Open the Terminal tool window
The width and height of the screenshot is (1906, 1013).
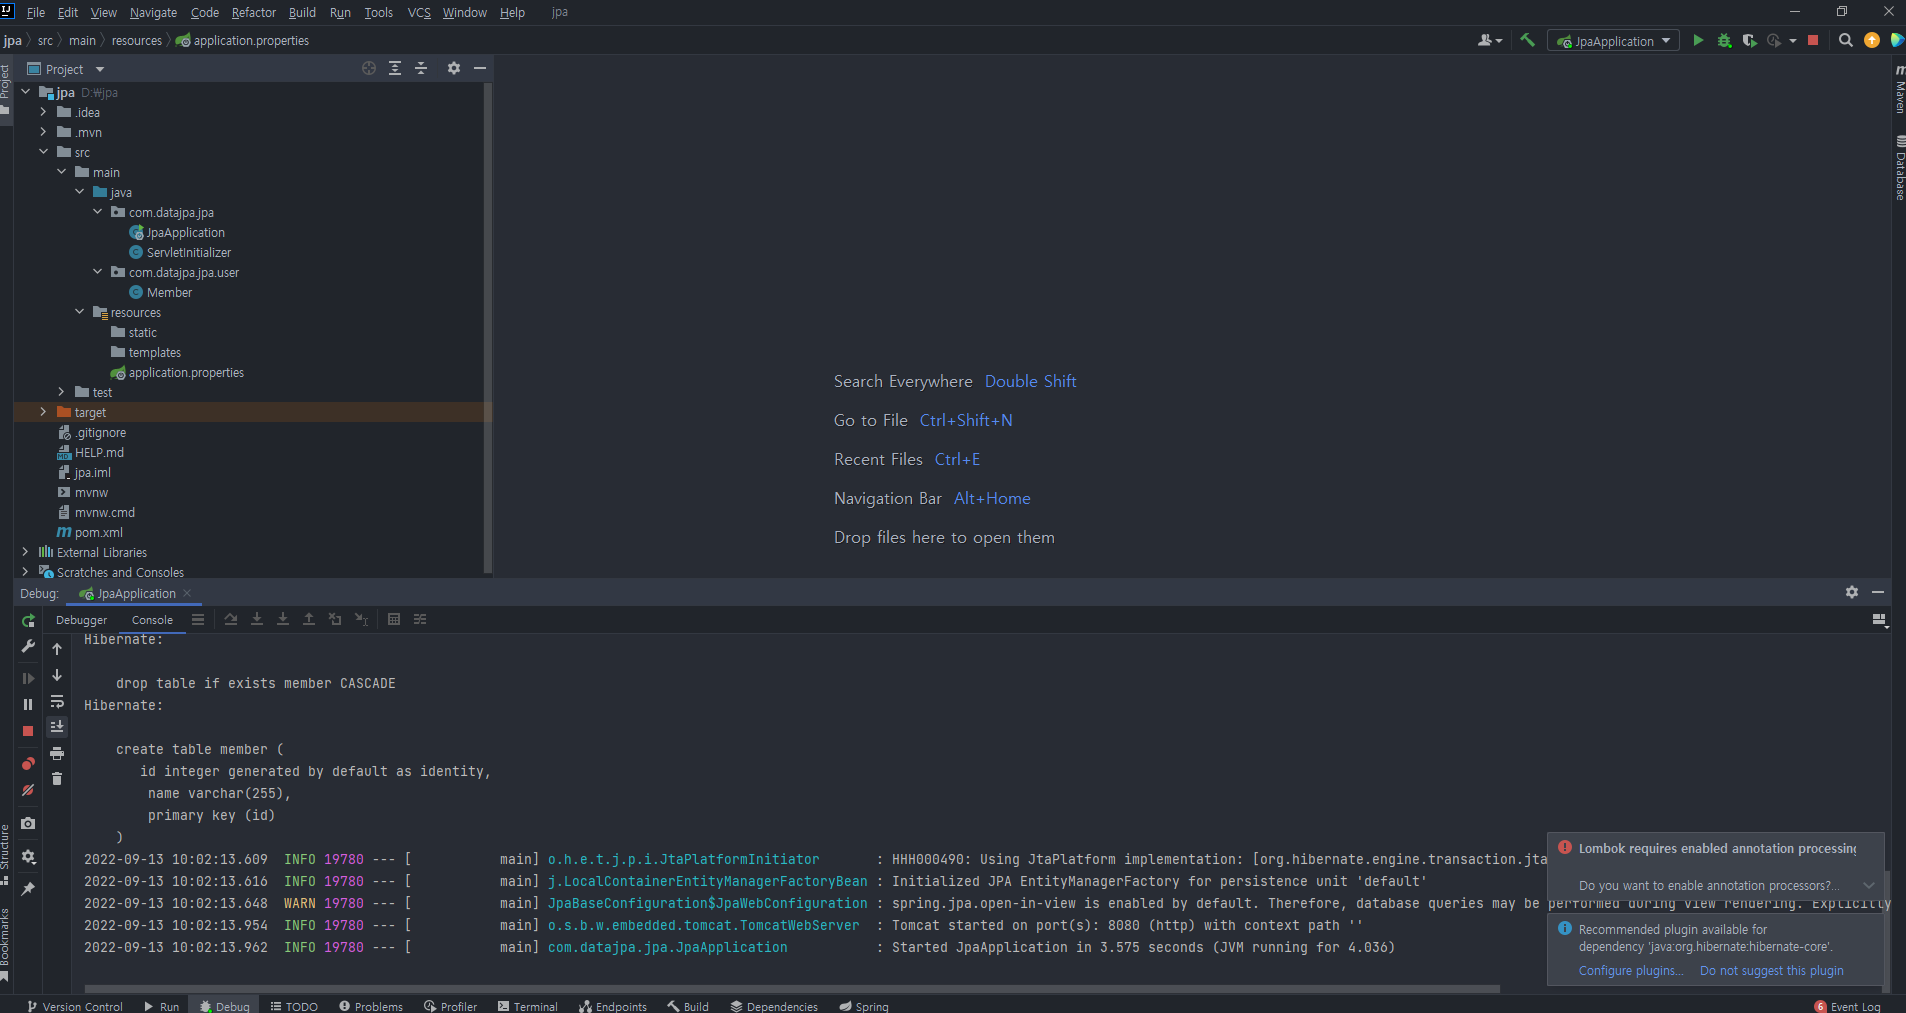point(527,1006)
